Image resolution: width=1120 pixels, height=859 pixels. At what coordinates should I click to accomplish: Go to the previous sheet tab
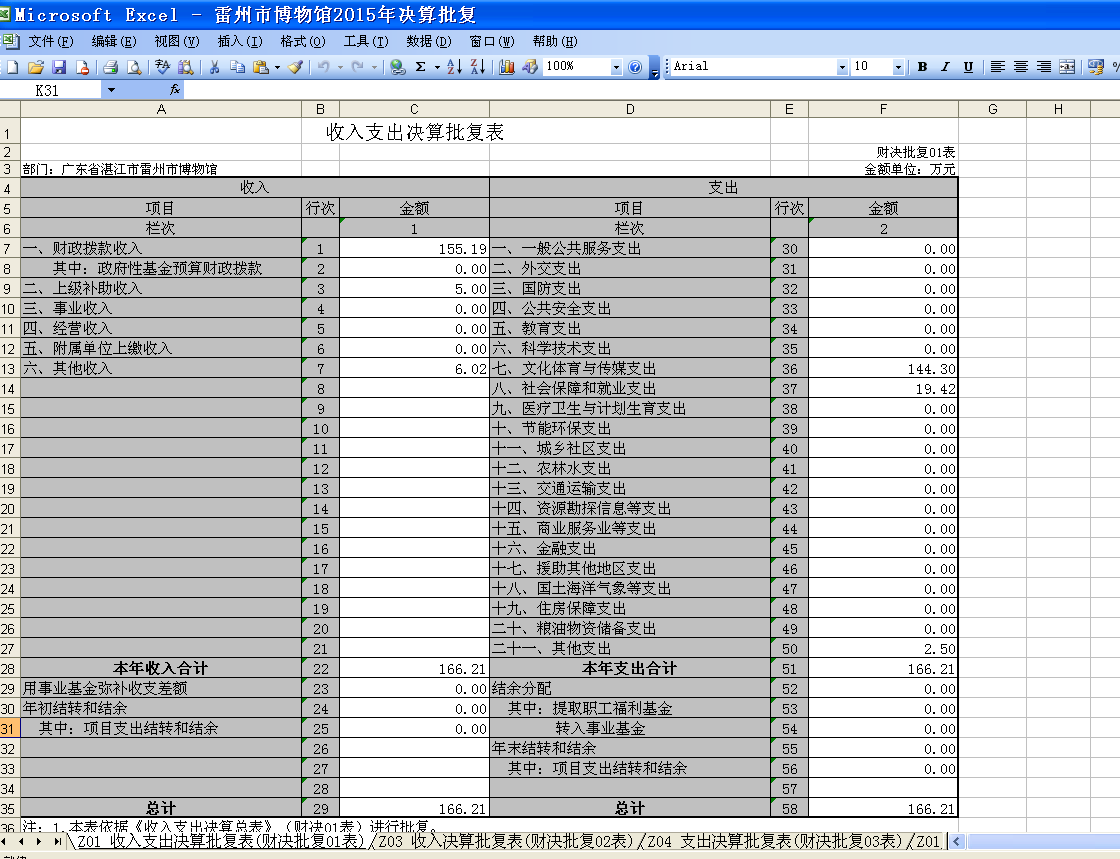tap(21, 841)
